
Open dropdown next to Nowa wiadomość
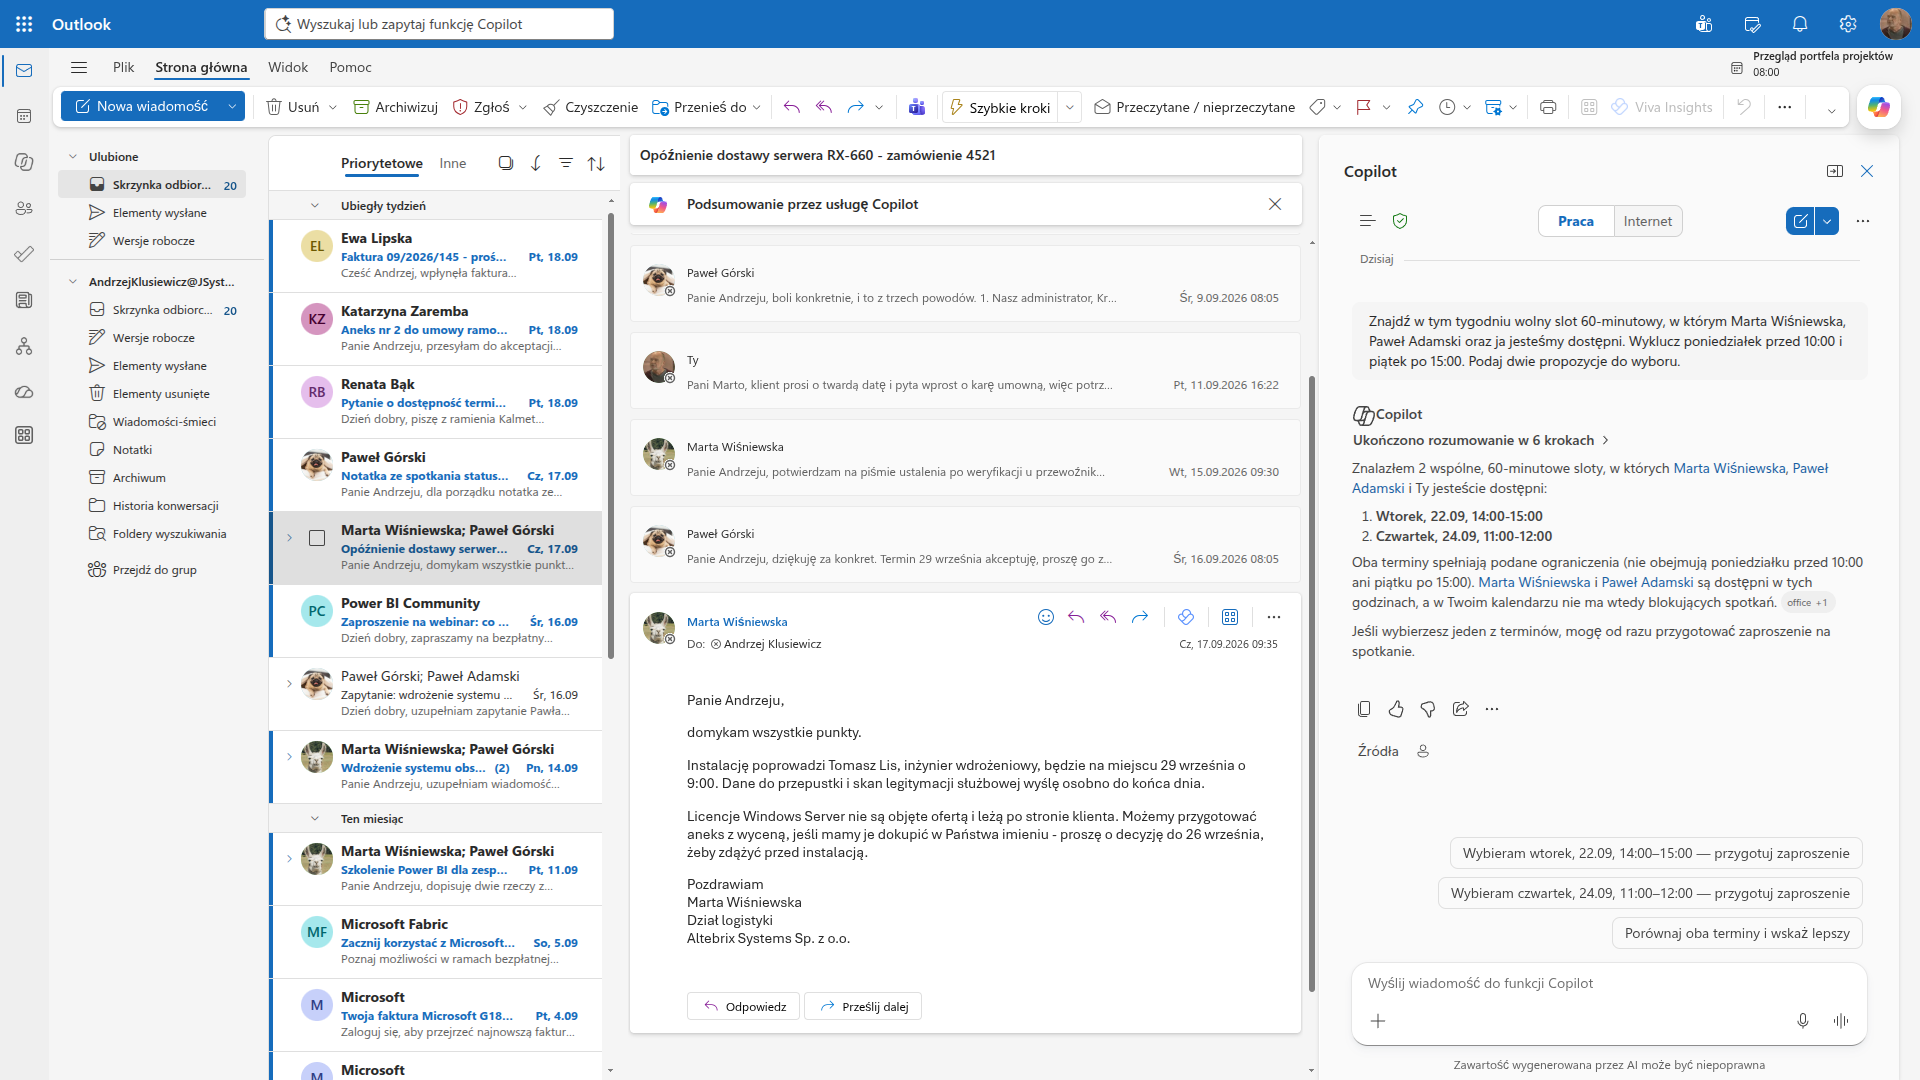click(x=232, y=106)
